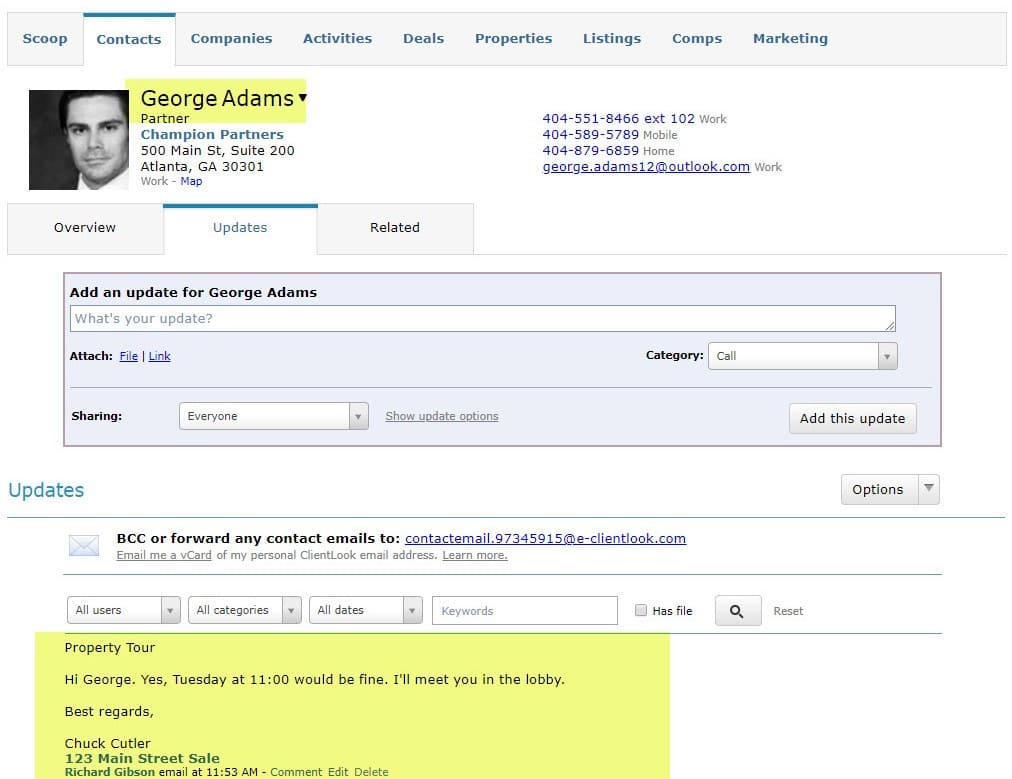Screen dimensions: 1012x779
Task: Click the address line 500 Main St, Suite 200
Action: [x=218, y=150]
